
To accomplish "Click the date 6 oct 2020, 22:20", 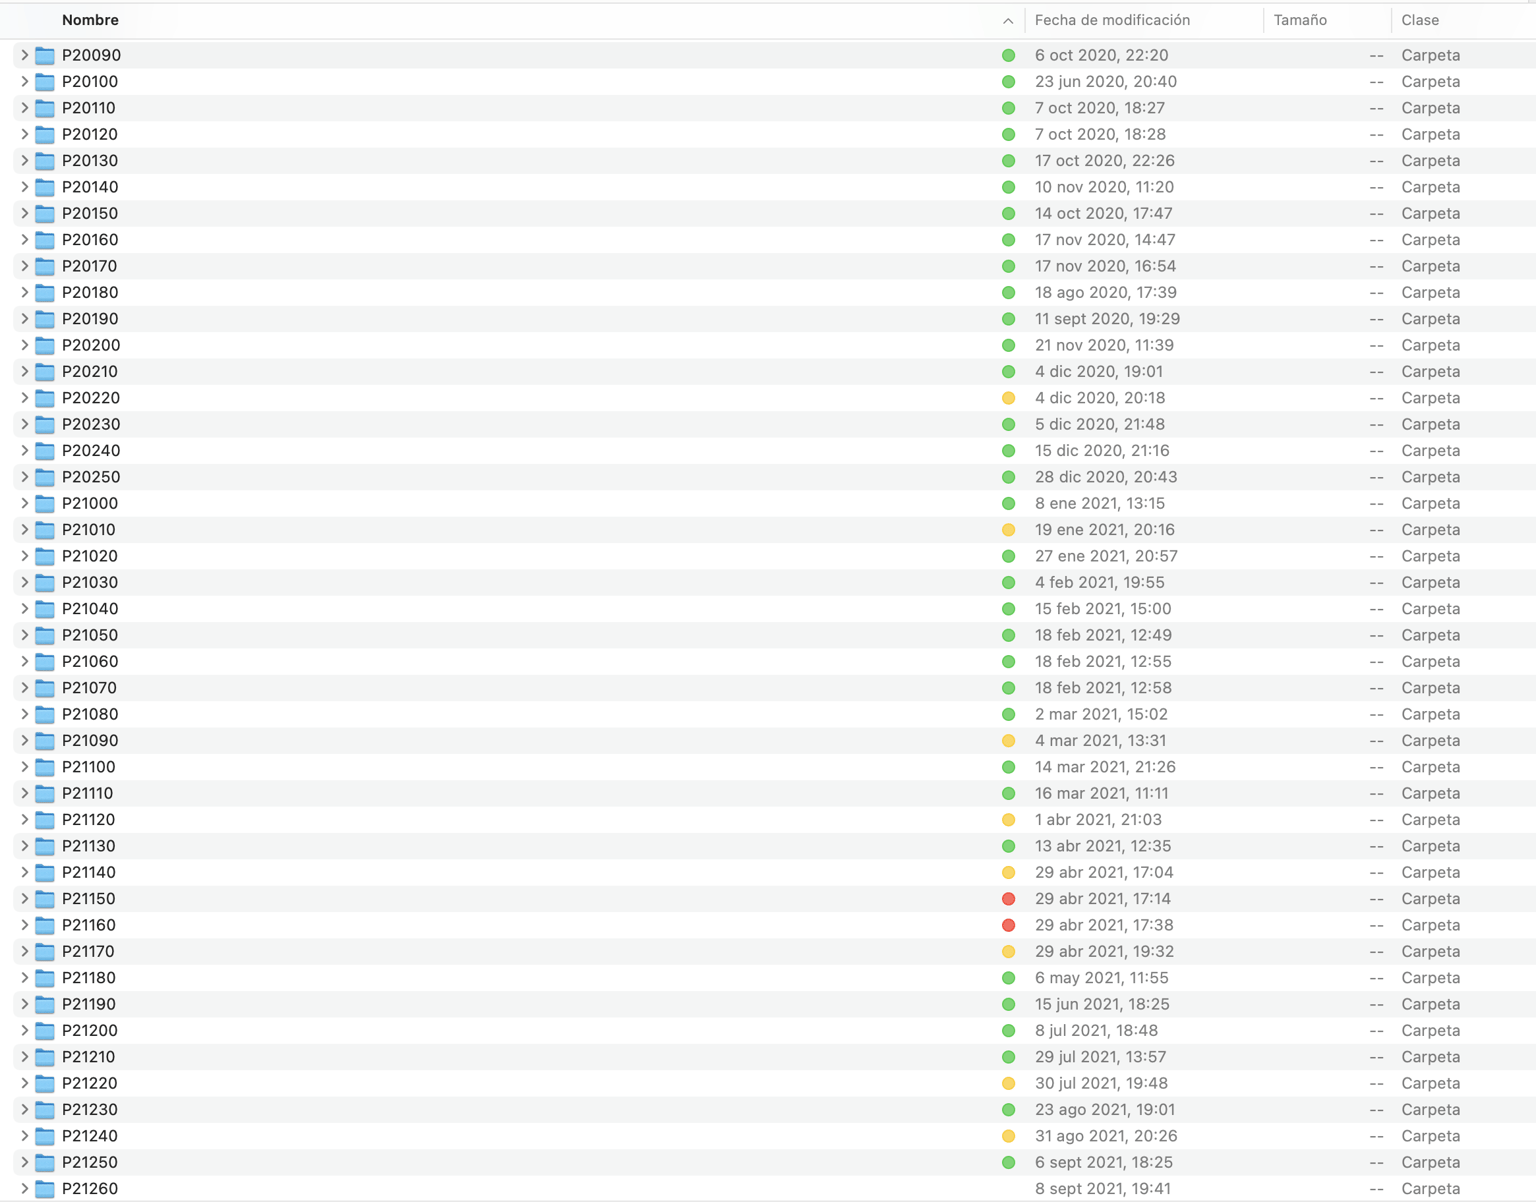I will (x=1101, y=55).
